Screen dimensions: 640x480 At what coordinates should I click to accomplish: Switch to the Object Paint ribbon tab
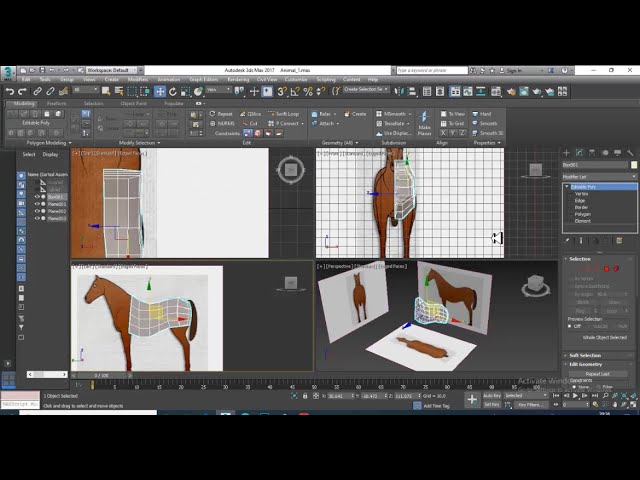[133, 104]
